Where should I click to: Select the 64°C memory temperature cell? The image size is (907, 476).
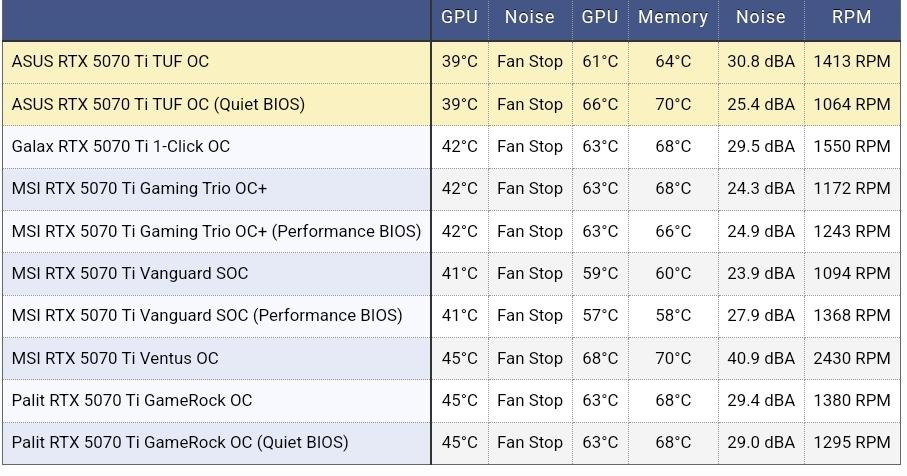pyautogui.click(x=673, y=61)
